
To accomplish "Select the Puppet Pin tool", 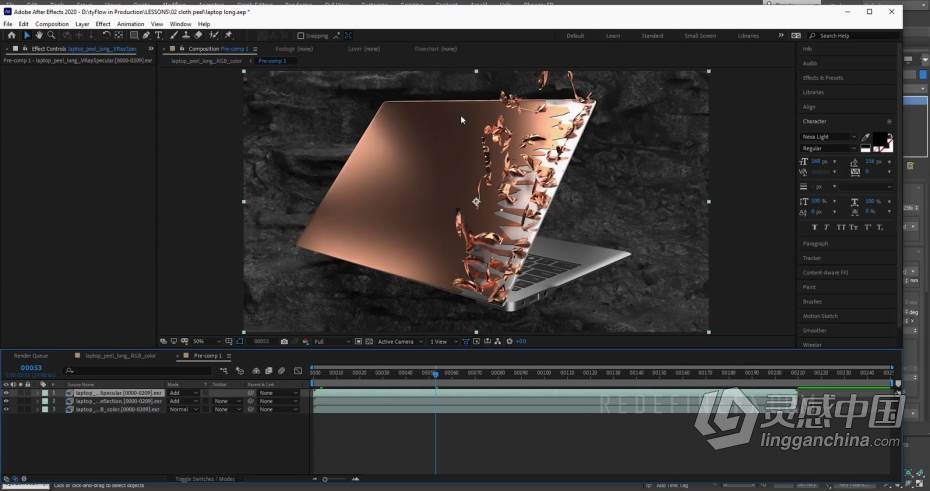I will [x=228, y=36].
